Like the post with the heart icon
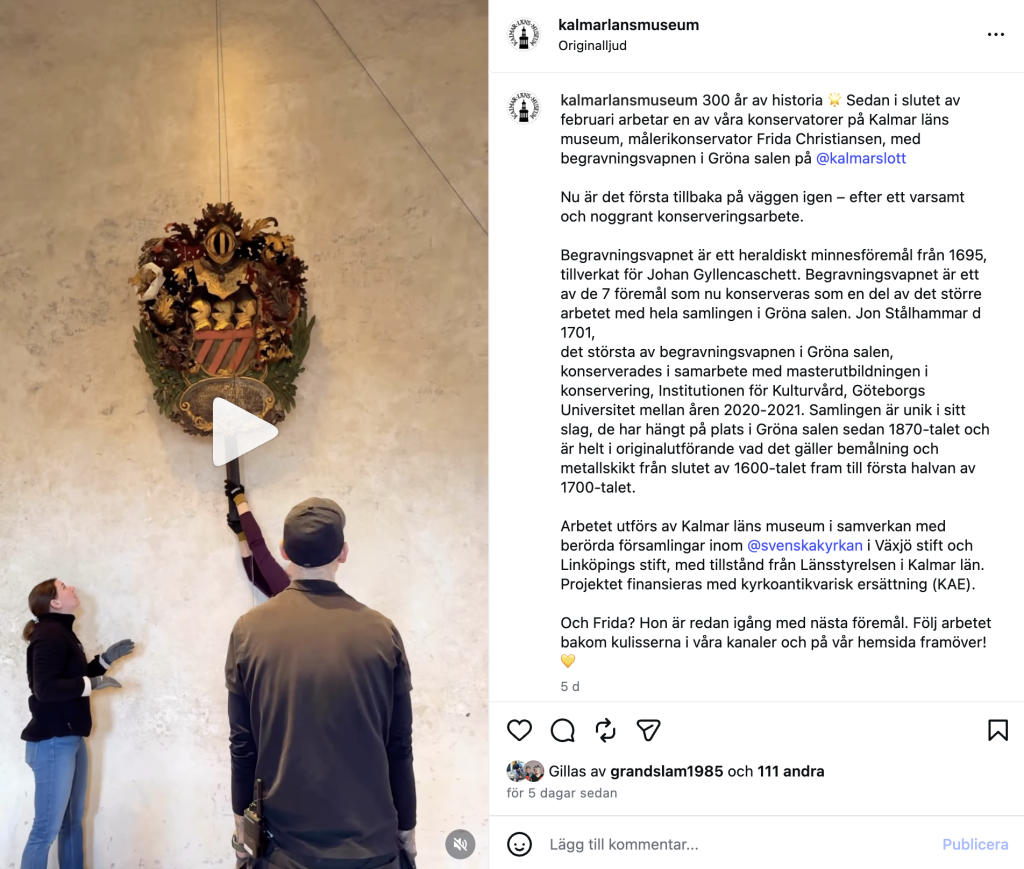 coord(519,730)
